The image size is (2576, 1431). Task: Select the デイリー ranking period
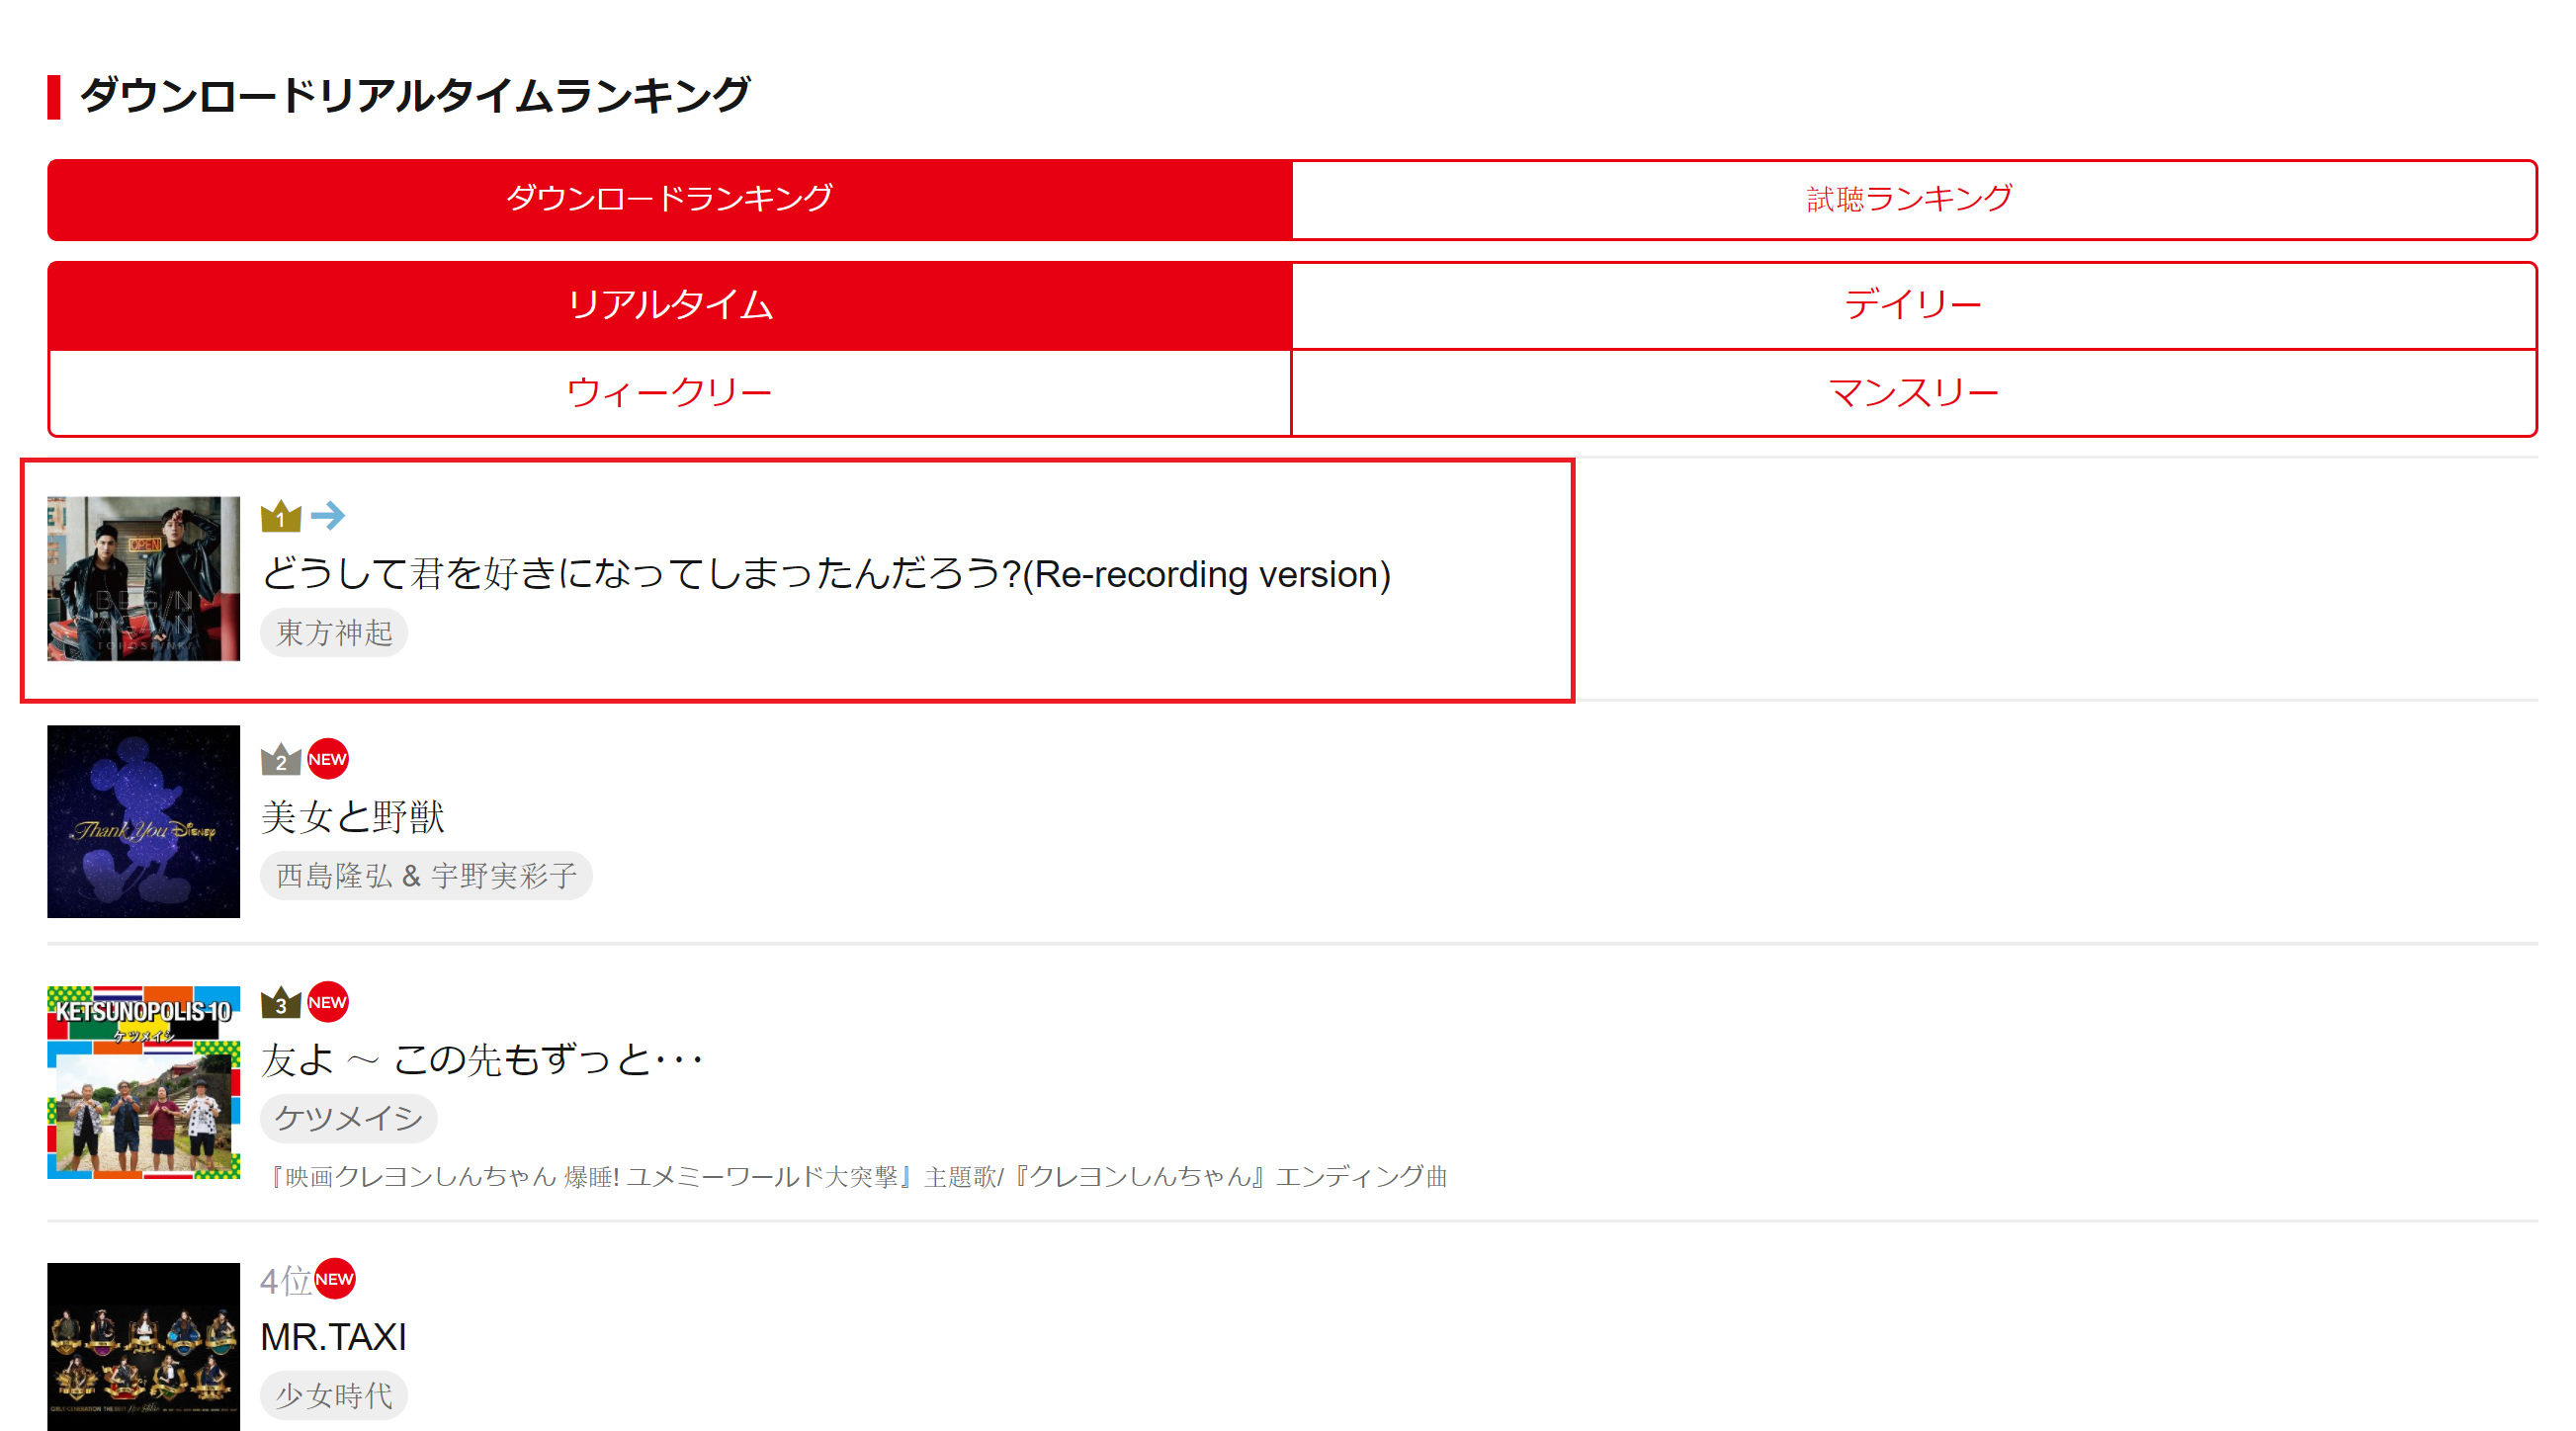(x=1913, y=305)
